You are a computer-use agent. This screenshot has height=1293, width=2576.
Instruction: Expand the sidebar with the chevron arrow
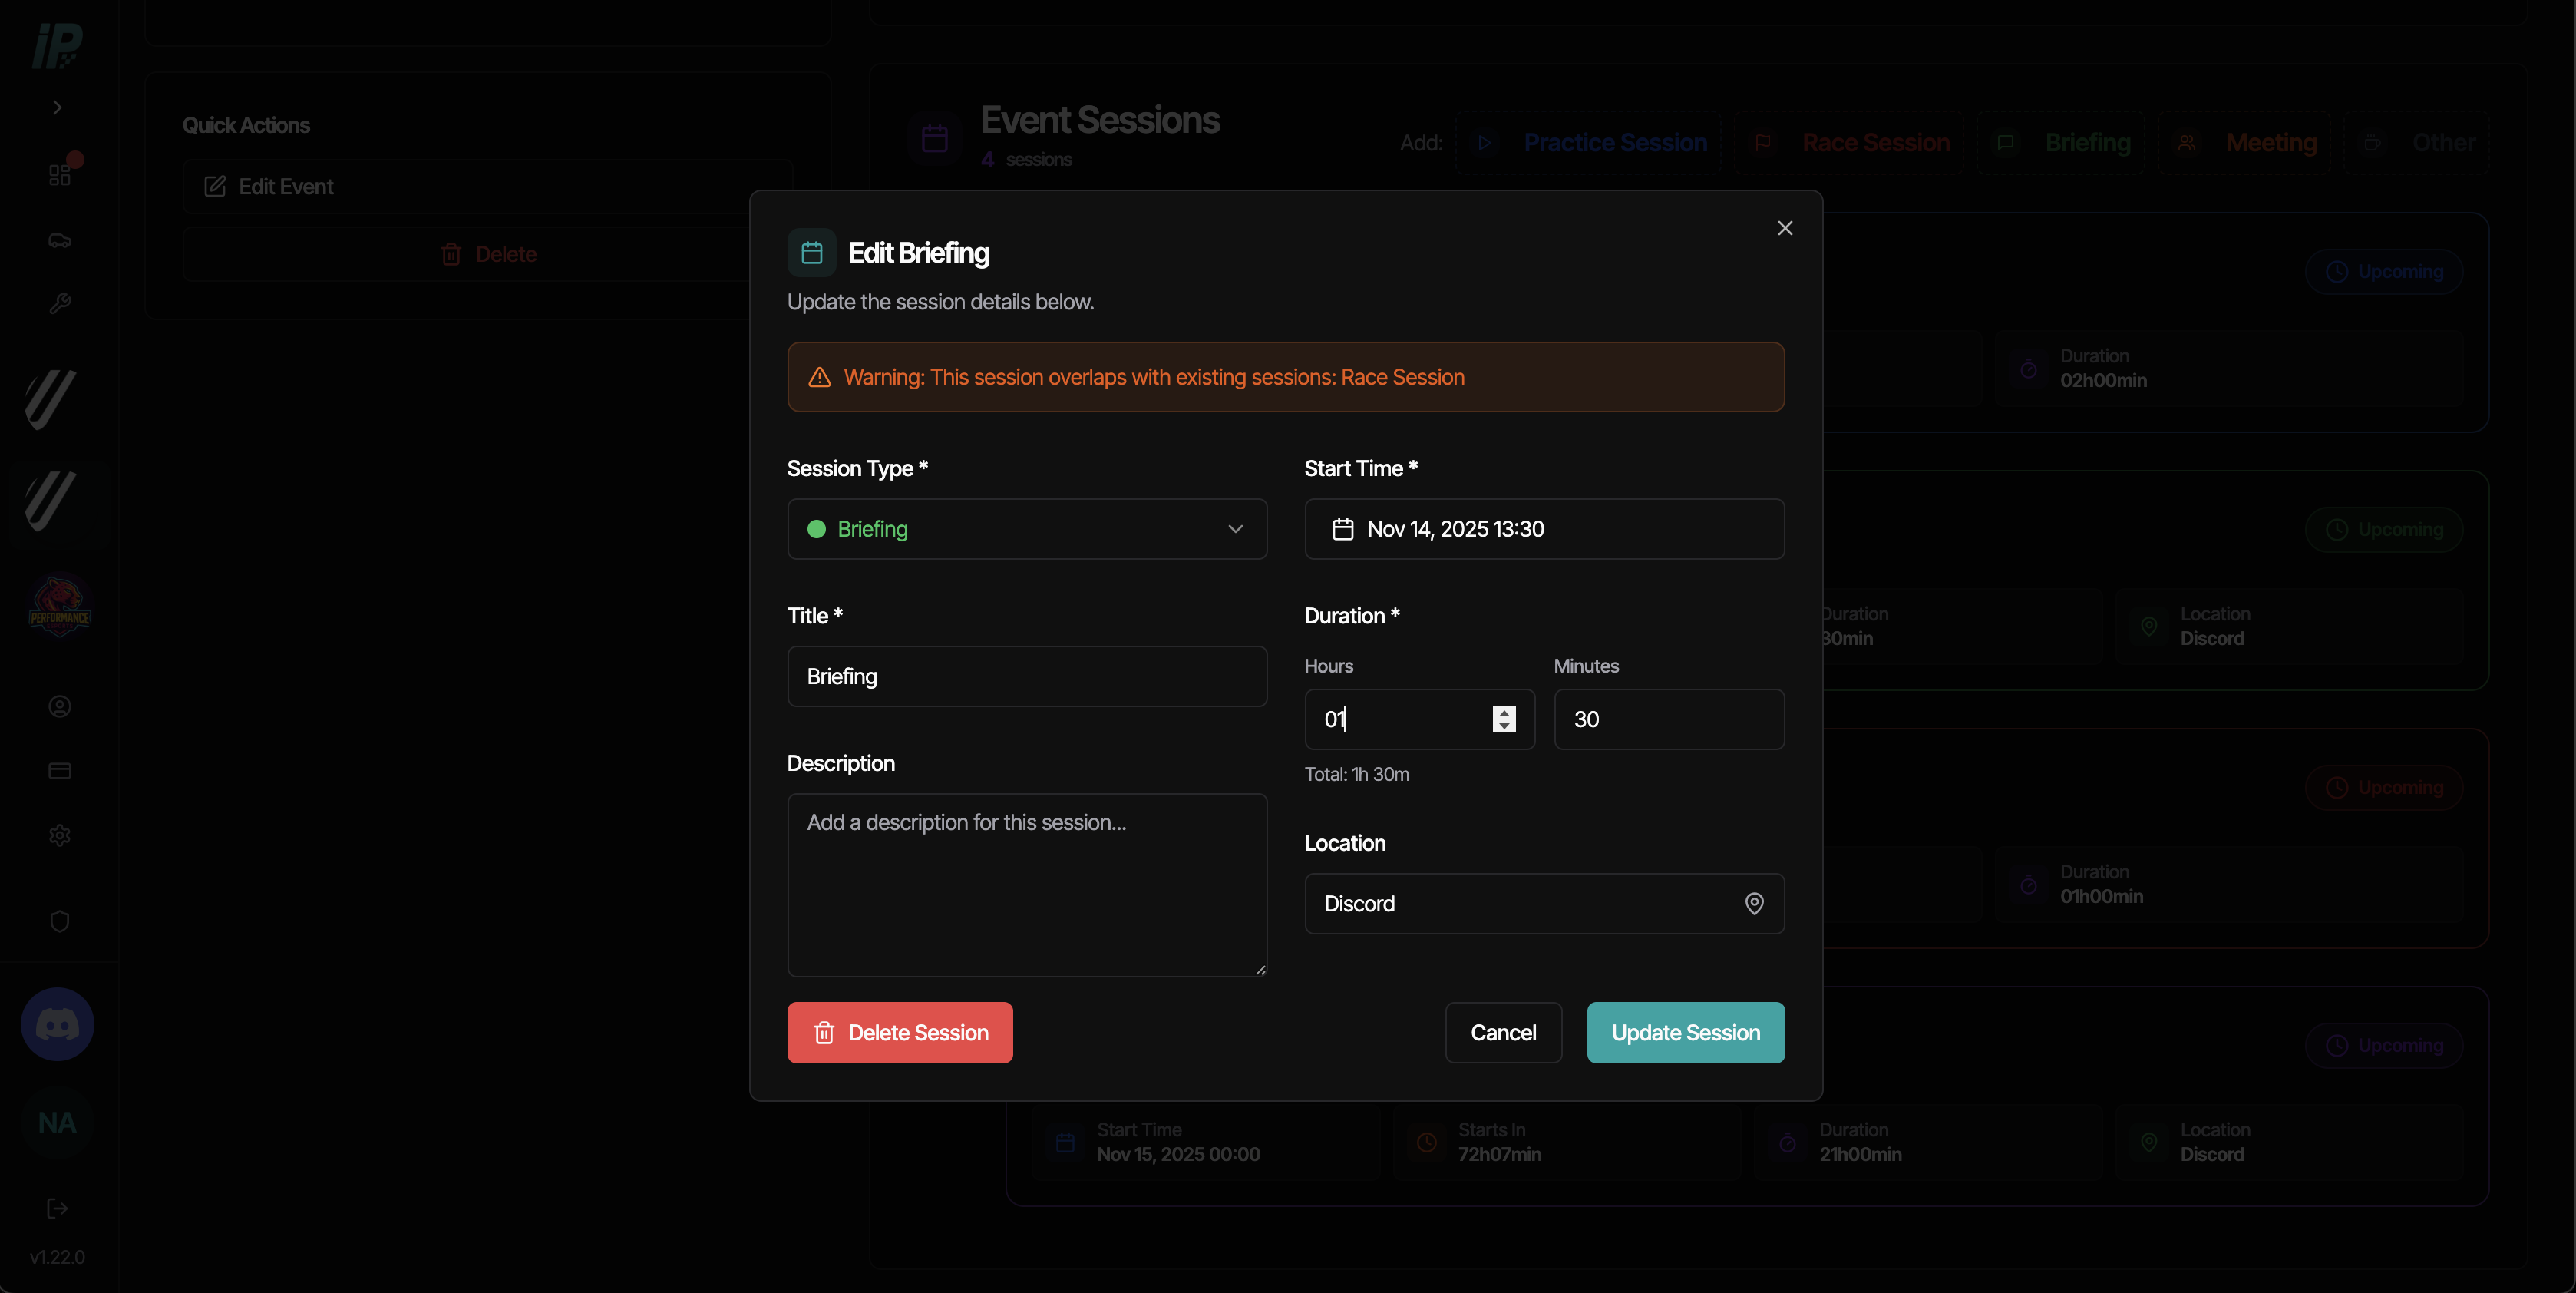point(57,107)
